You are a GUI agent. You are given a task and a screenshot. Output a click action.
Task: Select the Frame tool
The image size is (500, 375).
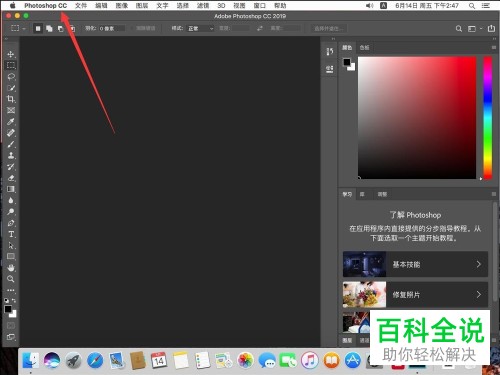pyautogui.click(x=11, y=110)
